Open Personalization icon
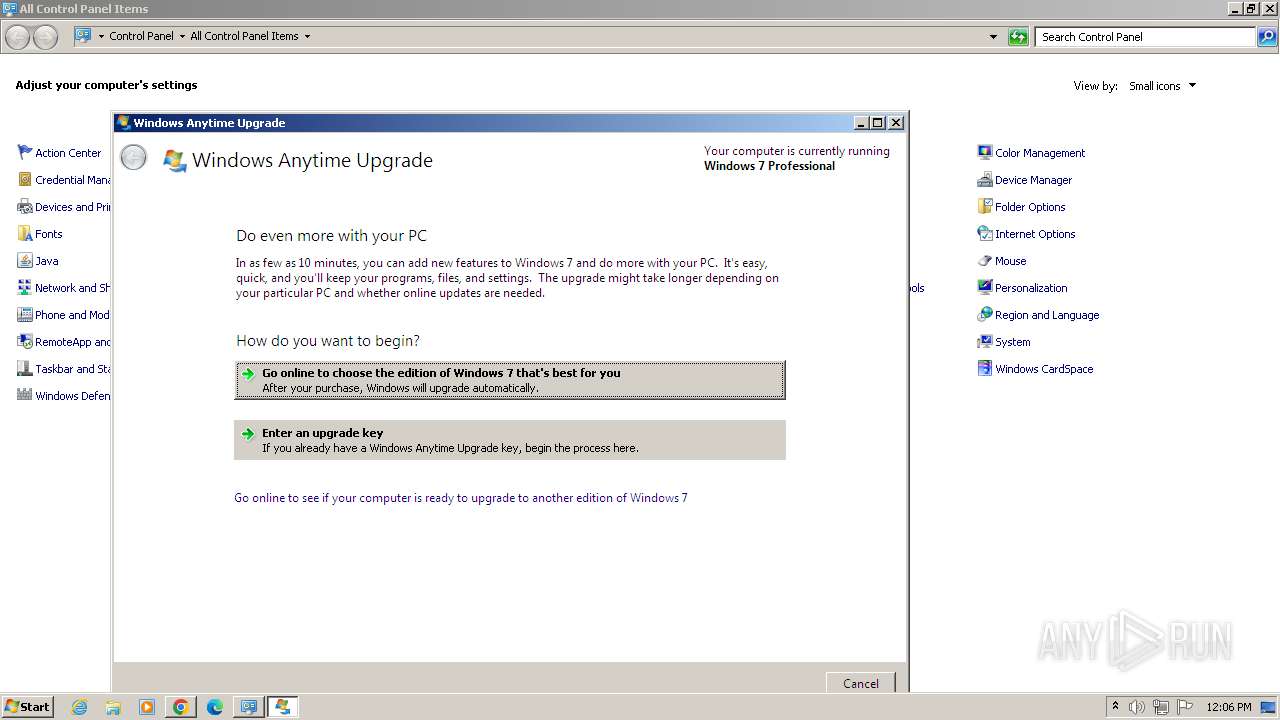The image size is (1280, 720). 985,287
